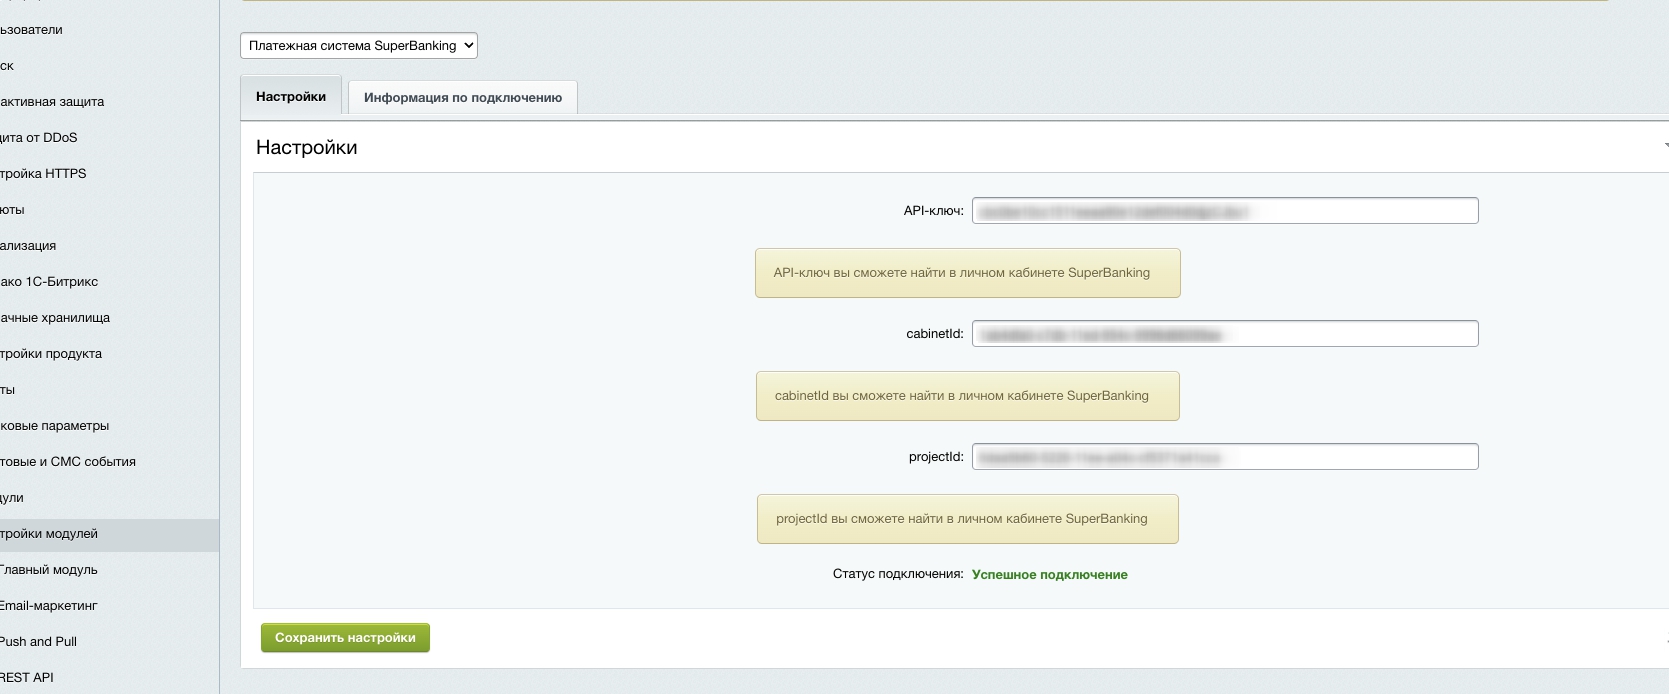
Task: Open the DDoS protection sidebar item
Action: 39,138
